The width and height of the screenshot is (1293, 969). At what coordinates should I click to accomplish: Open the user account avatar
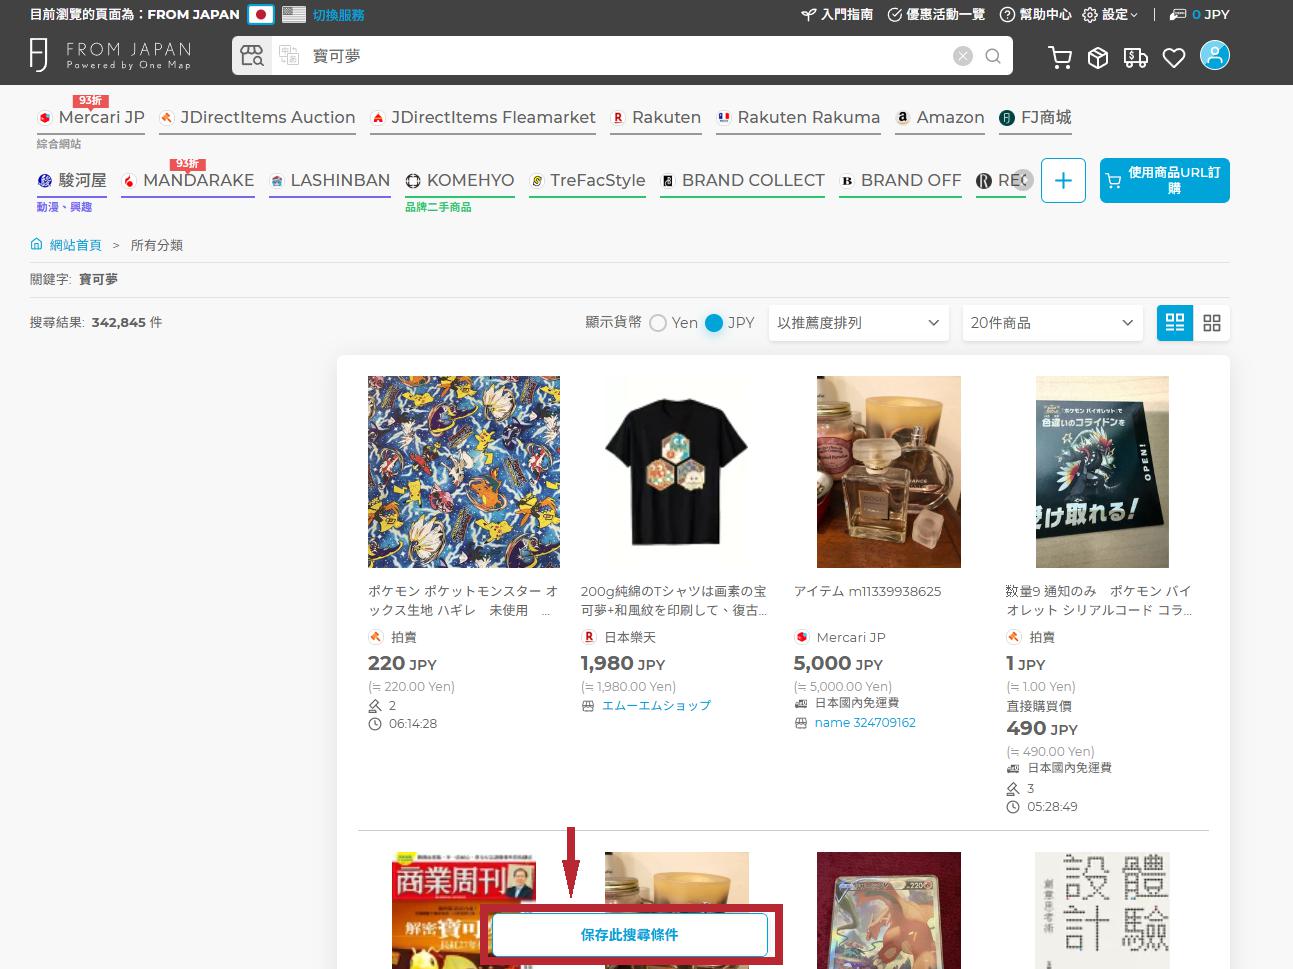pyautogui.click(x=1214, y=56)
